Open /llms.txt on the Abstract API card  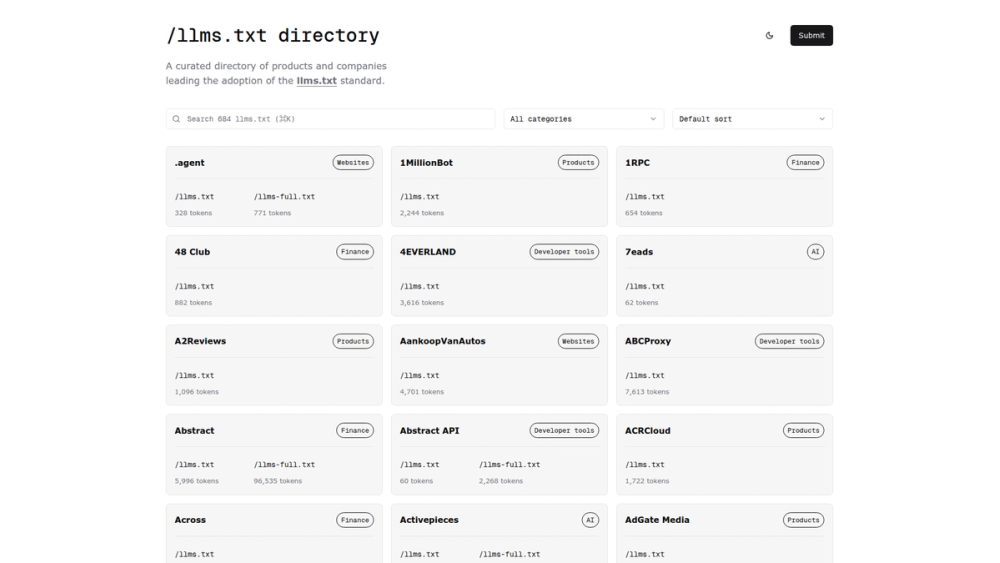(x=420, y=465)
